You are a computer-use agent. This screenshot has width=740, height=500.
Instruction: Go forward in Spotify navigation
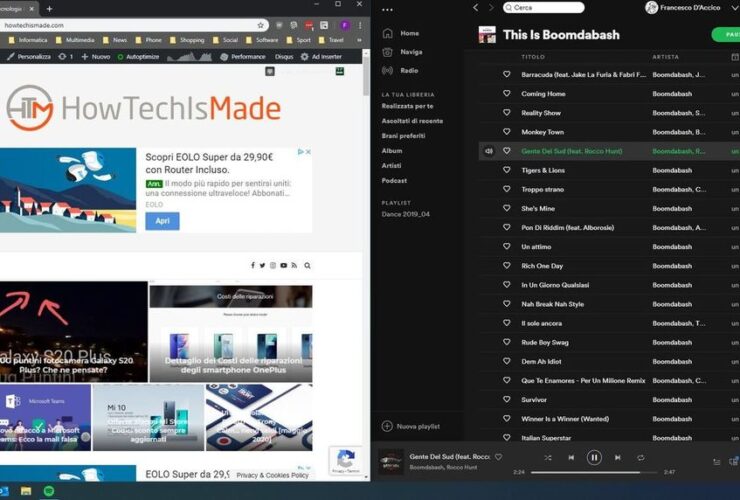pyautogui.click(x=491, y=8)
